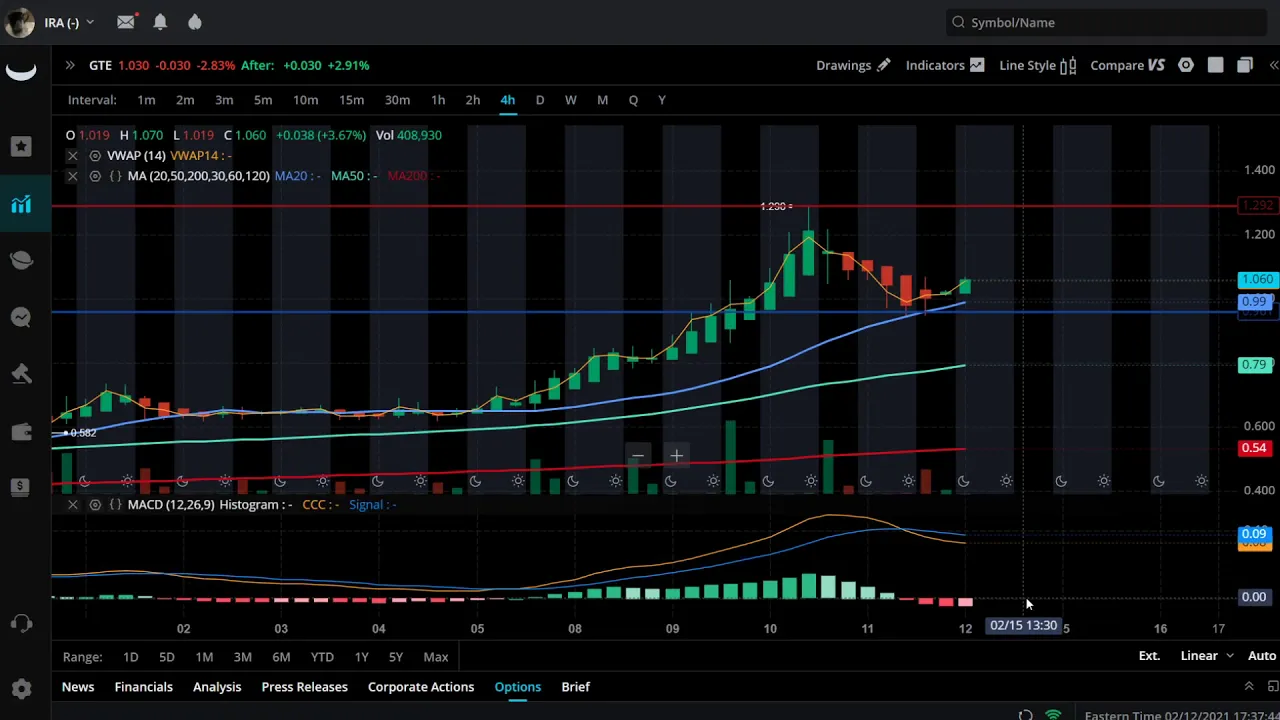This screenshot has width=1280, height=720.
Task: Switch to the Brief tab
Action: coord(575,687)
